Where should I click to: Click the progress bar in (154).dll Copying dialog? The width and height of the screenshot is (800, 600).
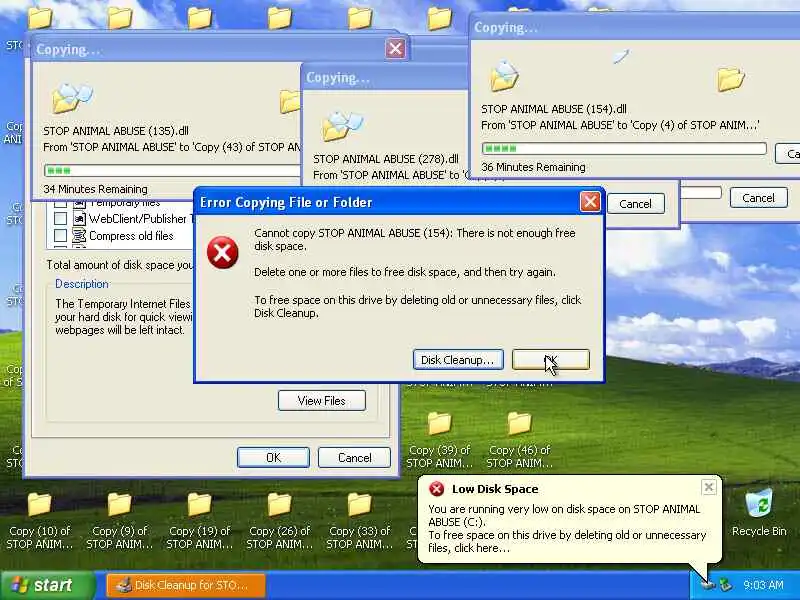click(624, 148)
